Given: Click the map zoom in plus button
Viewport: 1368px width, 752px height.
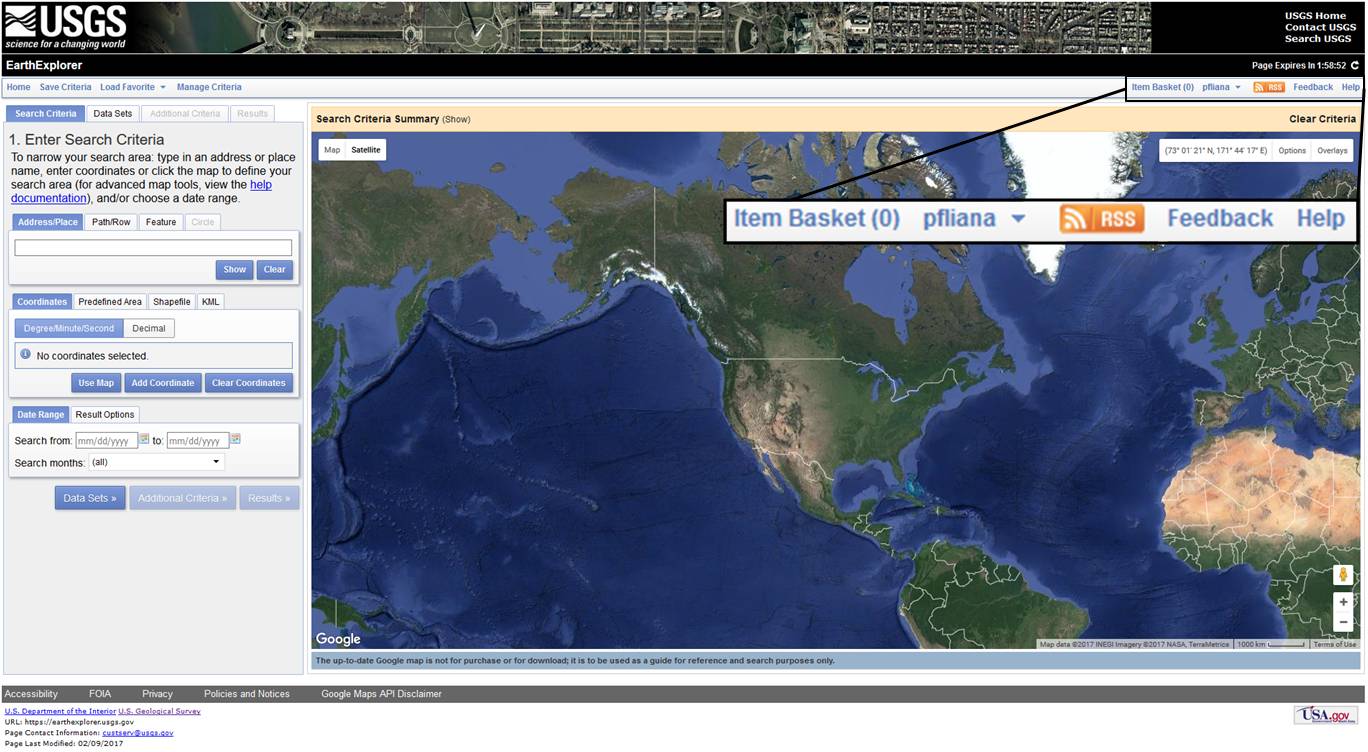Looking at the screenshot, I should tap(1343, 602).
